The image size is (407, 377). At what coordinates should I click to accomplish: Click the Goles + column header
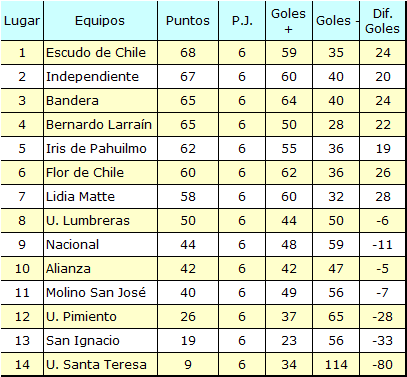click(289, 21)
